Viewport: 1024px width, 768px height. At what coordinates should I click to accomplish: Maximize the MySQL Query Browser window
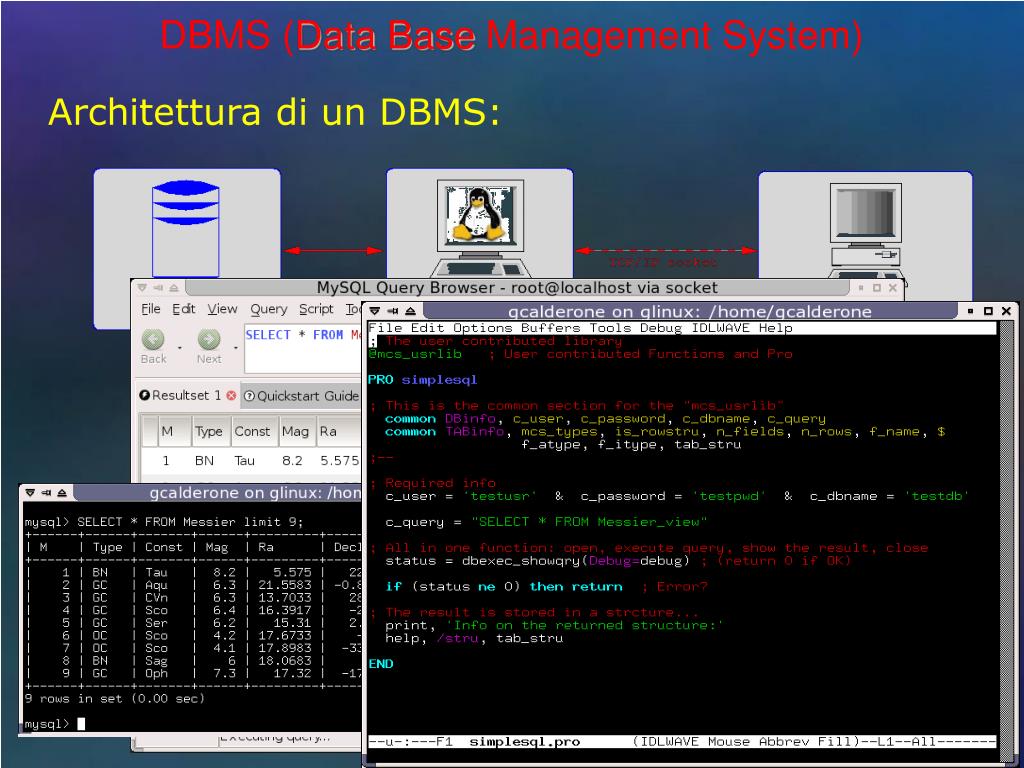tap(877, 287)
